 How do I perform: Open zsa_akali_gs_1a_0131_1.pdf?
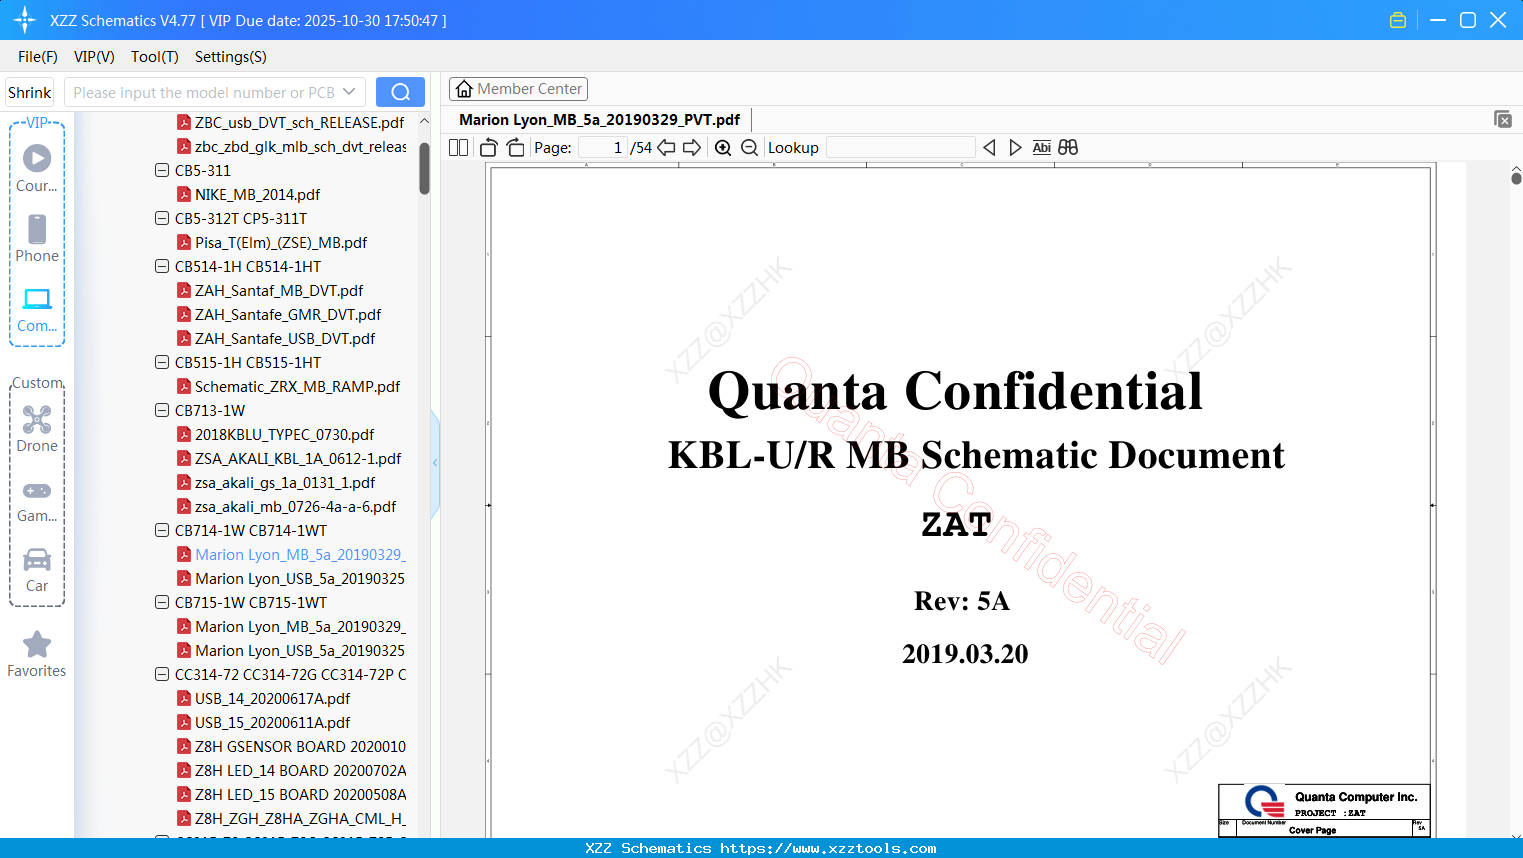(x=285, y=482)
